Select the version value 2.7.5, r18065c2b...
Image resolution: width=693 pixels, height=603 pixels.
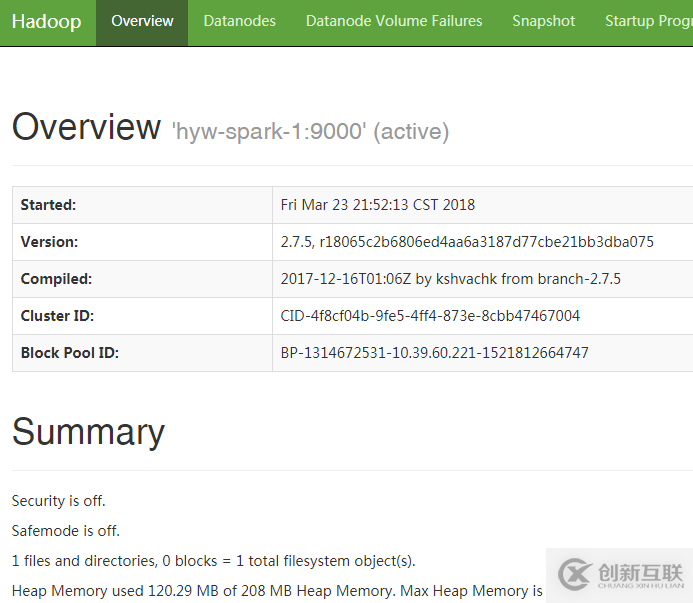[467, 242]
